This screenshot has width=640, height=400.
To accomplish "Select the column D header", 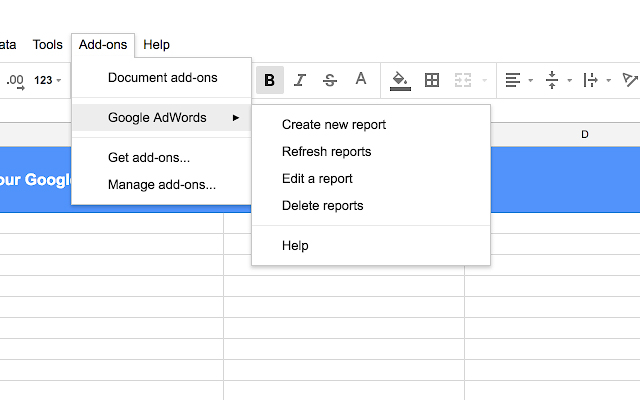I will coord(585,135).
